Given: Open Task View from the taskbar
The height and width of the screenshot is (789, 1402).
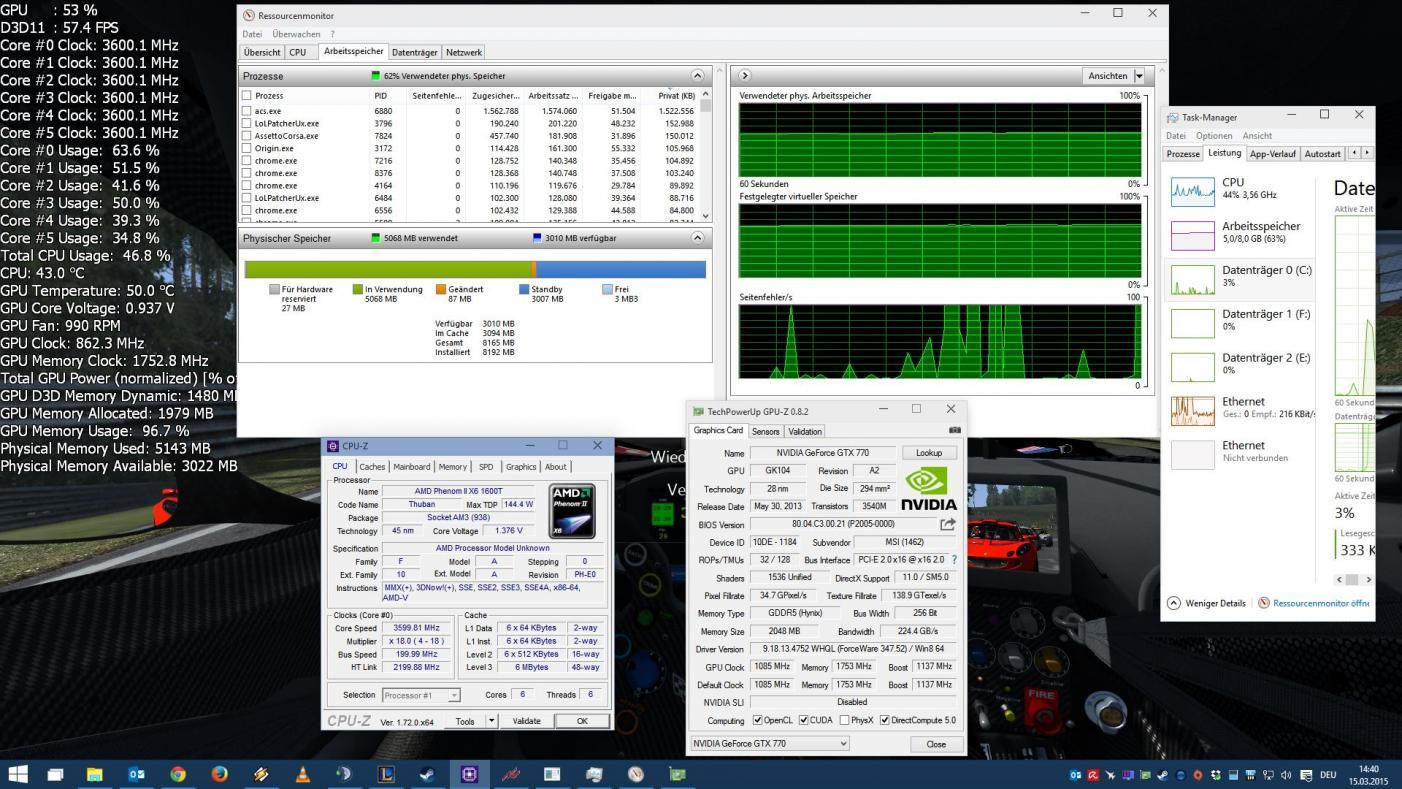Looking at the screenshot, I should click(56, 774).
